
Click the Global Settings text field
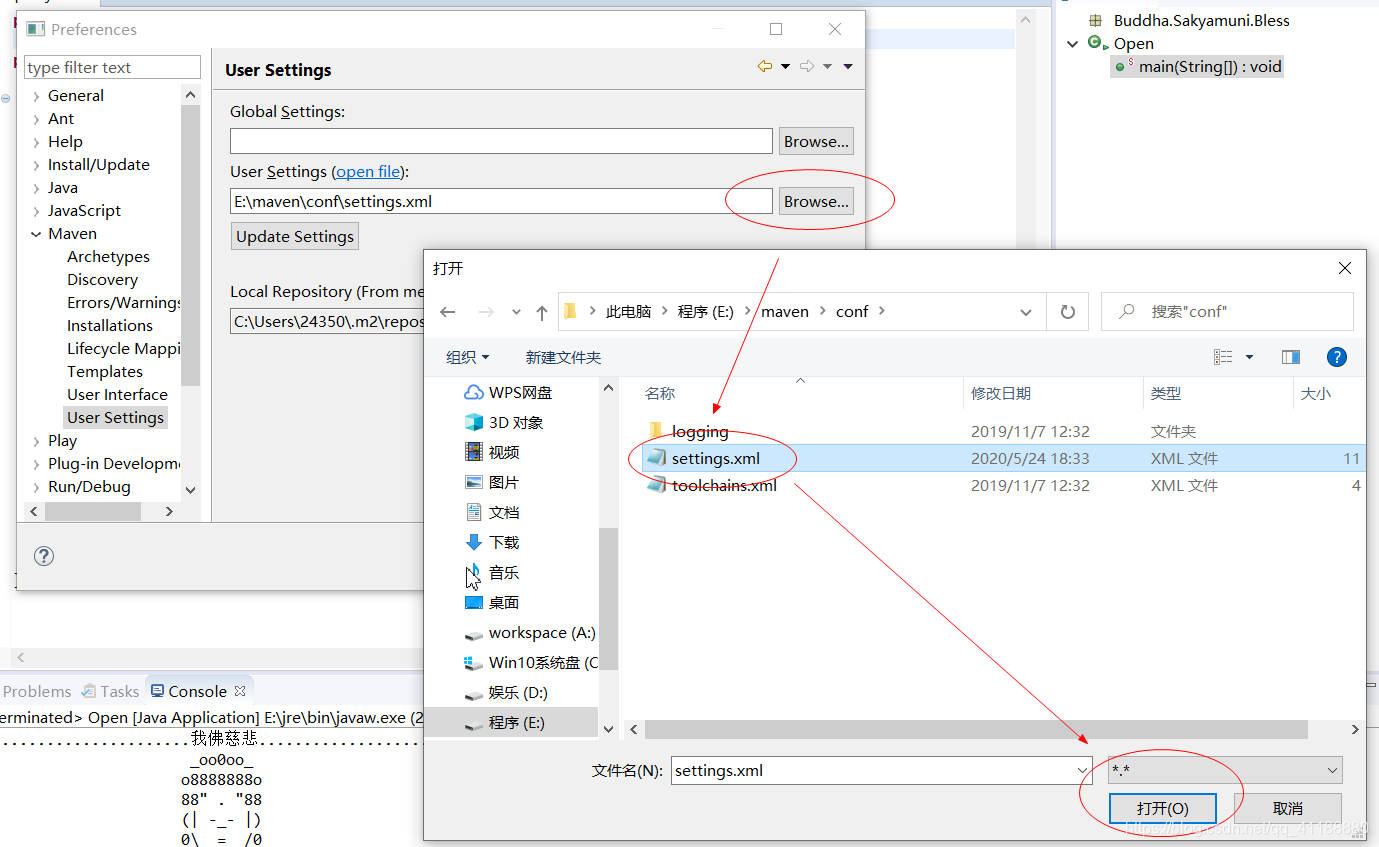(x=501, y=141)
